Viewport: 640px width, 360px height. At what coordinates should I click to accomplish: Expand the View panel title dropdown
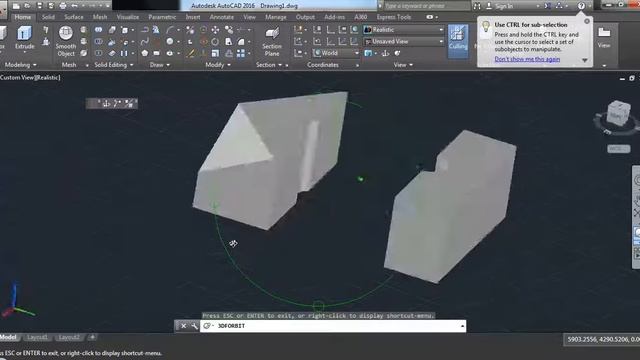(x=403, y=65)
